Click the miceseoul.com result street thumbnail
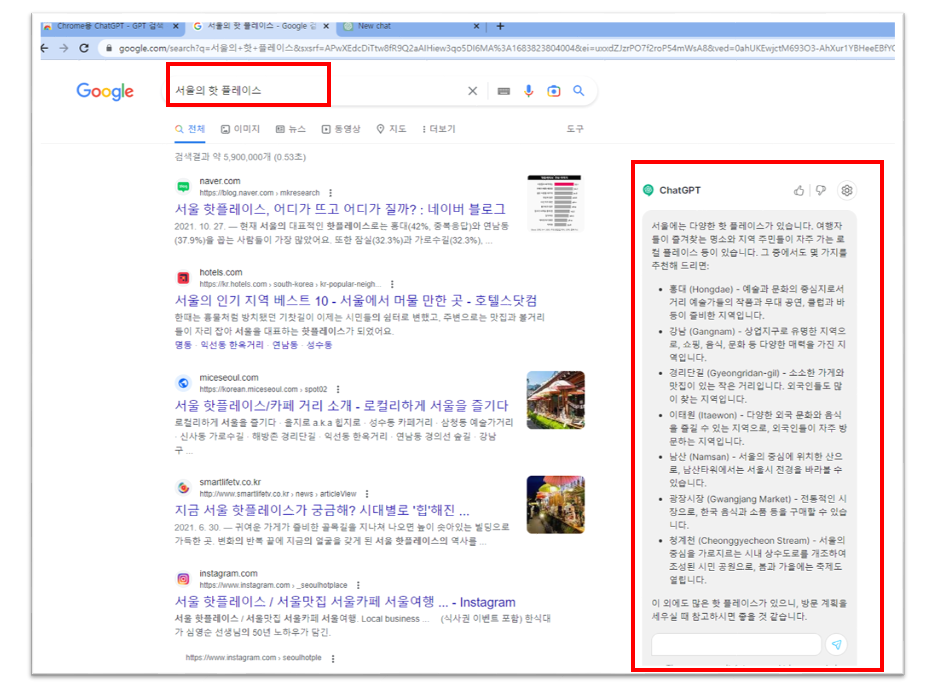934x696 pixels. click(556, 400)
